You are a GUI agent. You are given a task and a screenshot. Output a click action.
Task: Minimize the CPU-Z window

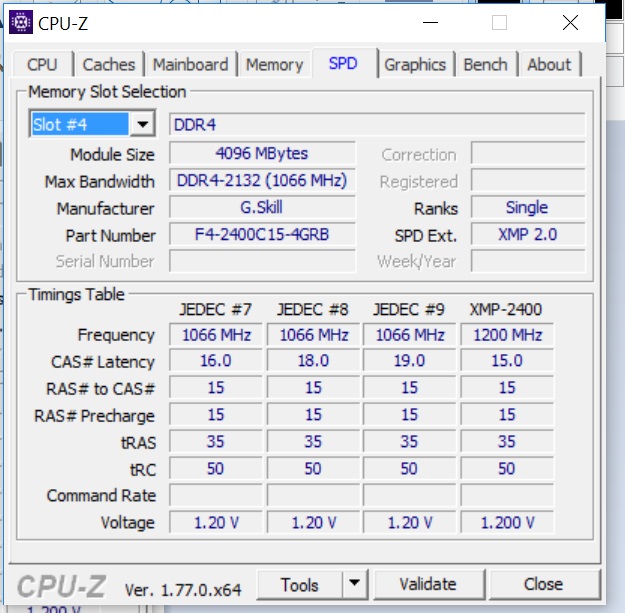(430, 22)
